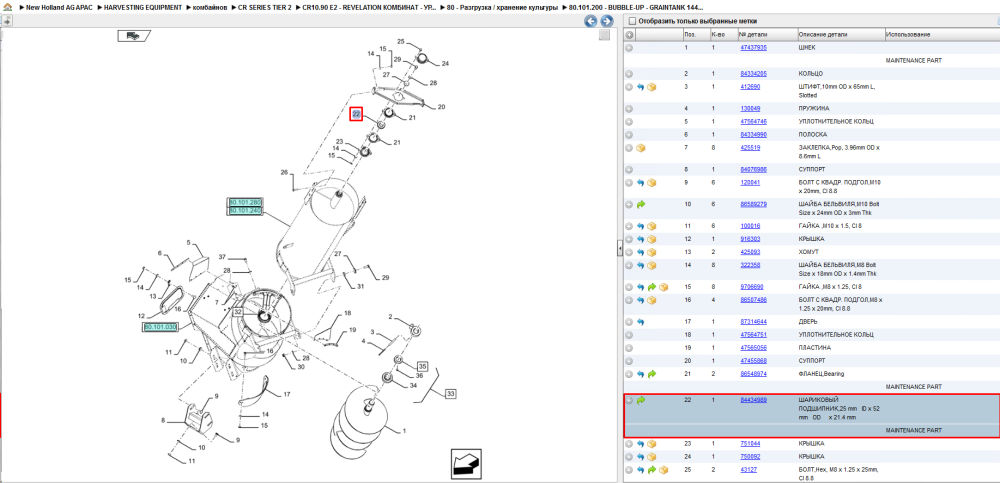Viewport: 1000px width, 483px height.
Task: Open part number link 84076986
Action: click(753, 170)
